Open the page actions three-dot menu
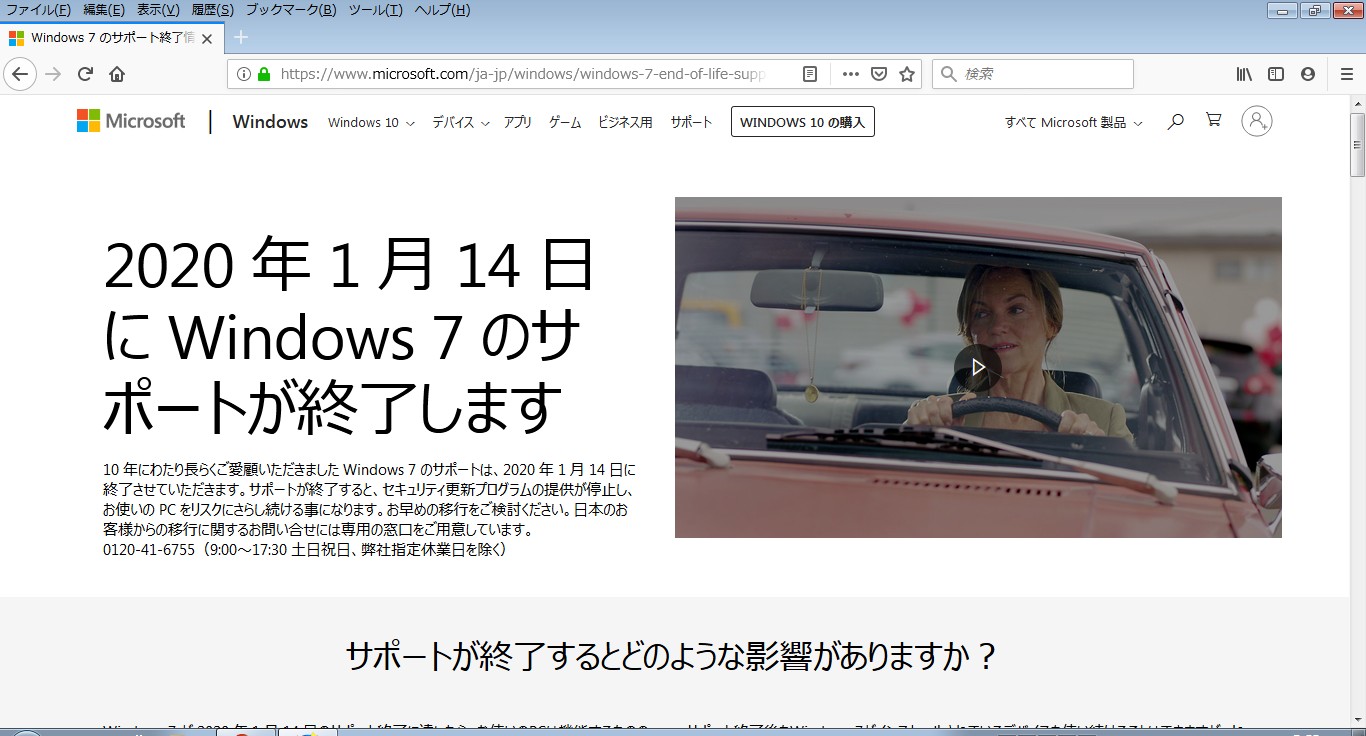This screenshot has width=1366, height=736. [850, 74]
